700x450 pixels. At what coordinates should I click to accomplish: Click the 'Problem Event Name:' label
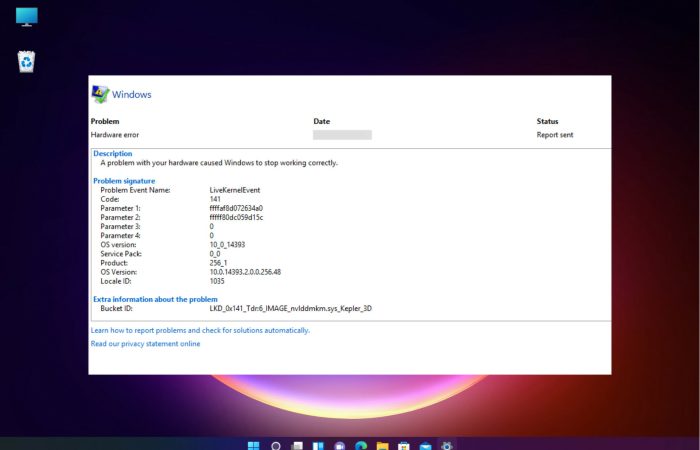click(x=135, y=190)
